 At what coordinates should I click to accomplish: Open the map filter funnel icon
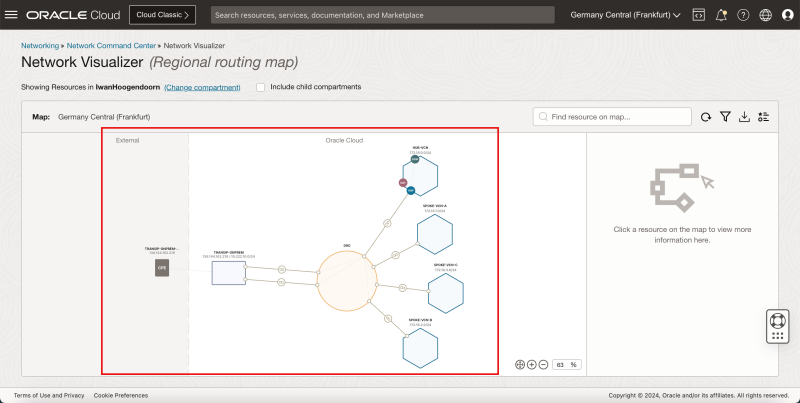coord(725,117)
